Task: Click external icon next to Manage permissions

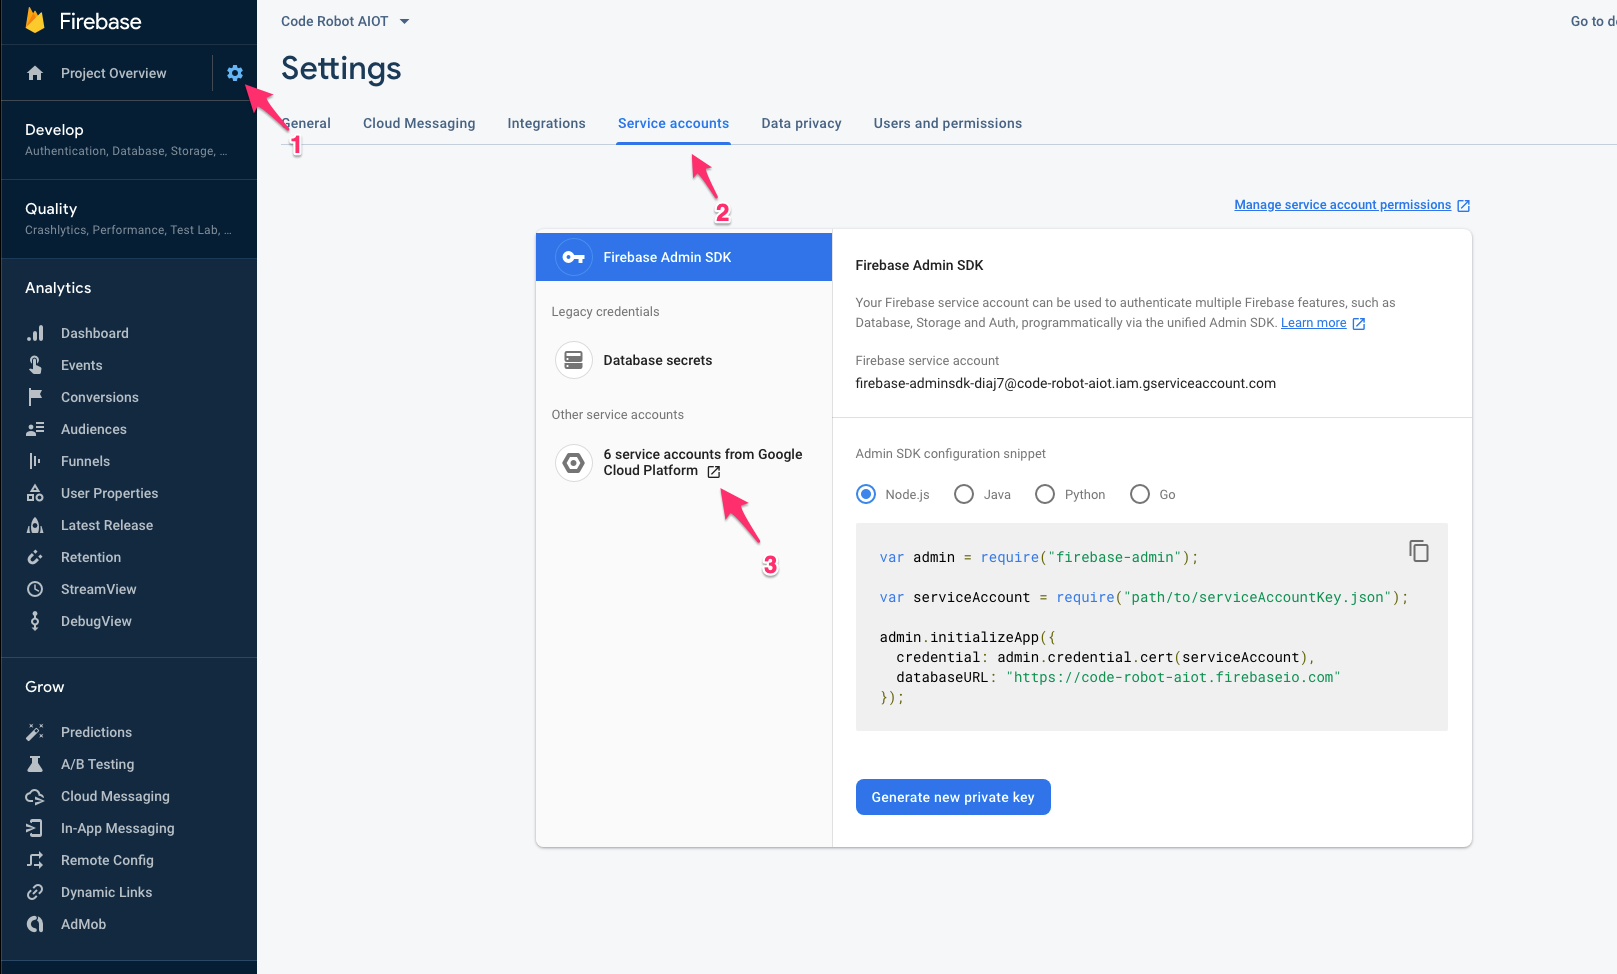Action: 1463,205
